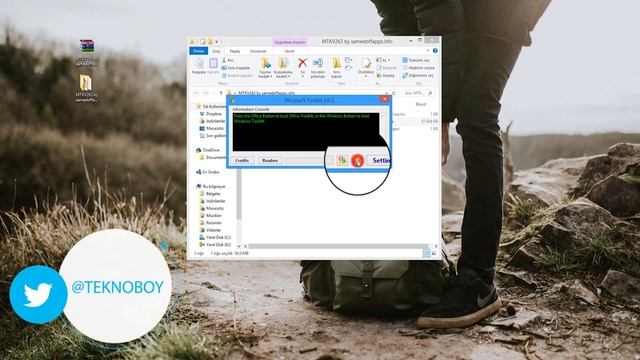The image size is (640, 360).
Task: Collapse the ribbon with the chevron
Action: [x=428, y=51]
